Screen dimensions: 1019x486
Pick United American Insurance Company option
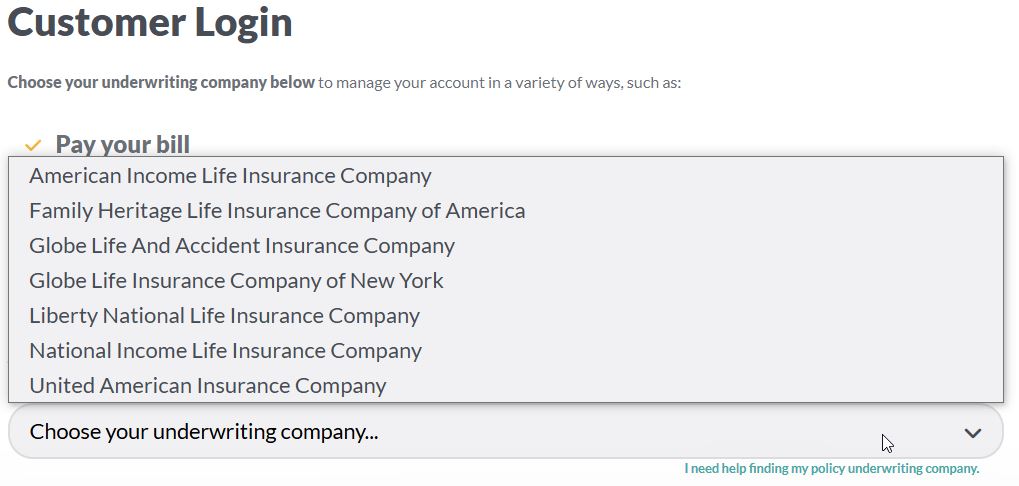click(x=208, y=386)
